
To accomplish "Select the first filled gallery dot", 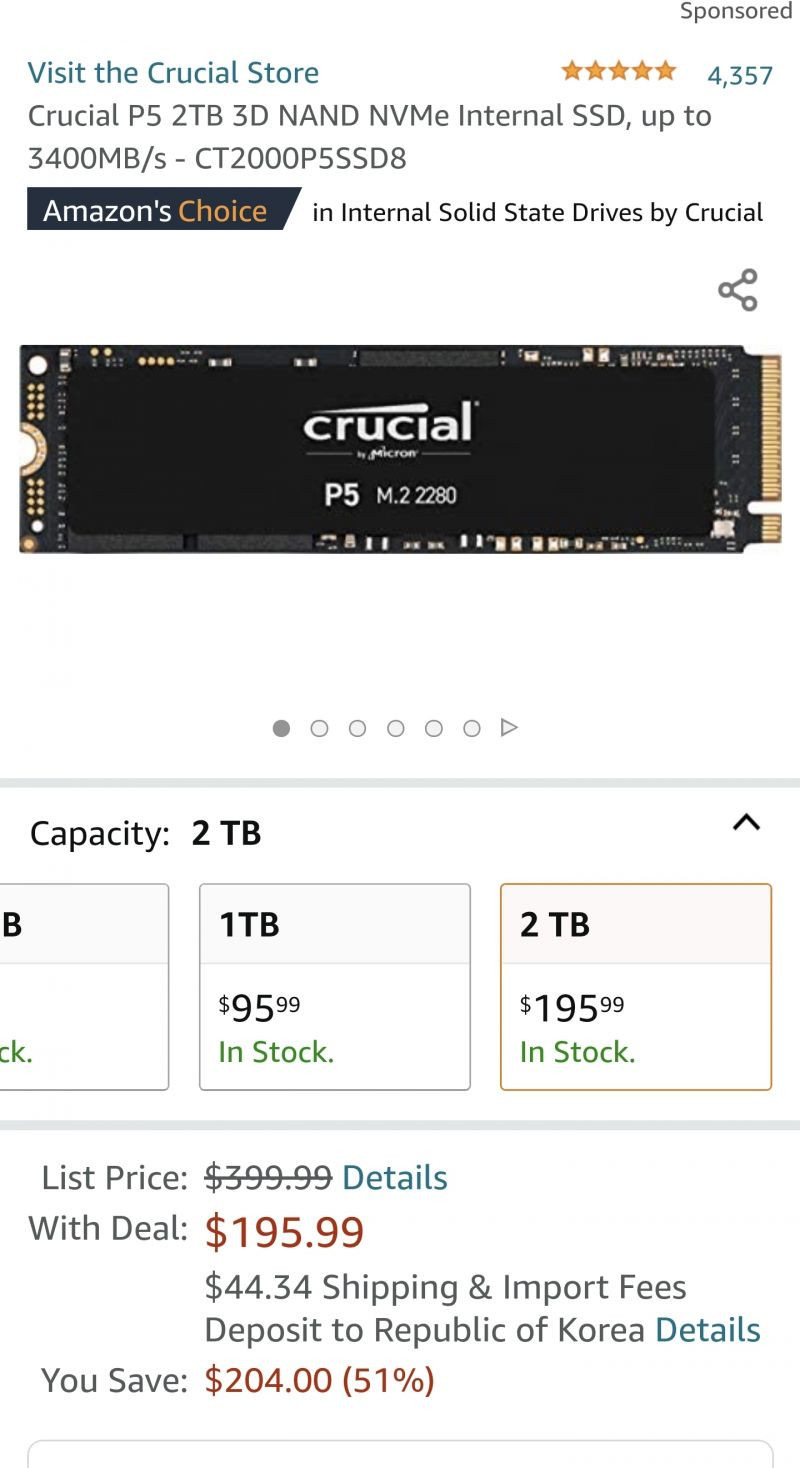I will click(x=281, y=728).
